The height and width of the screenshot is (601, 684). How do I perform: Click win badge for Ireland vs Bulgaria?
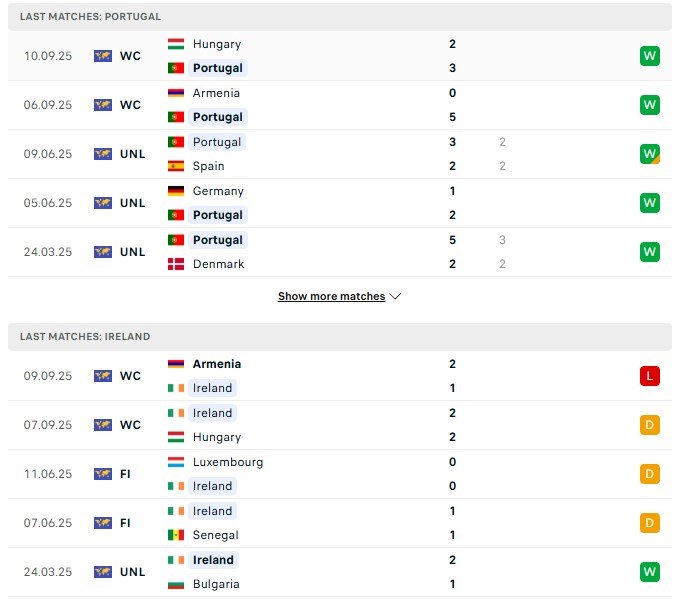click(650, 572)
